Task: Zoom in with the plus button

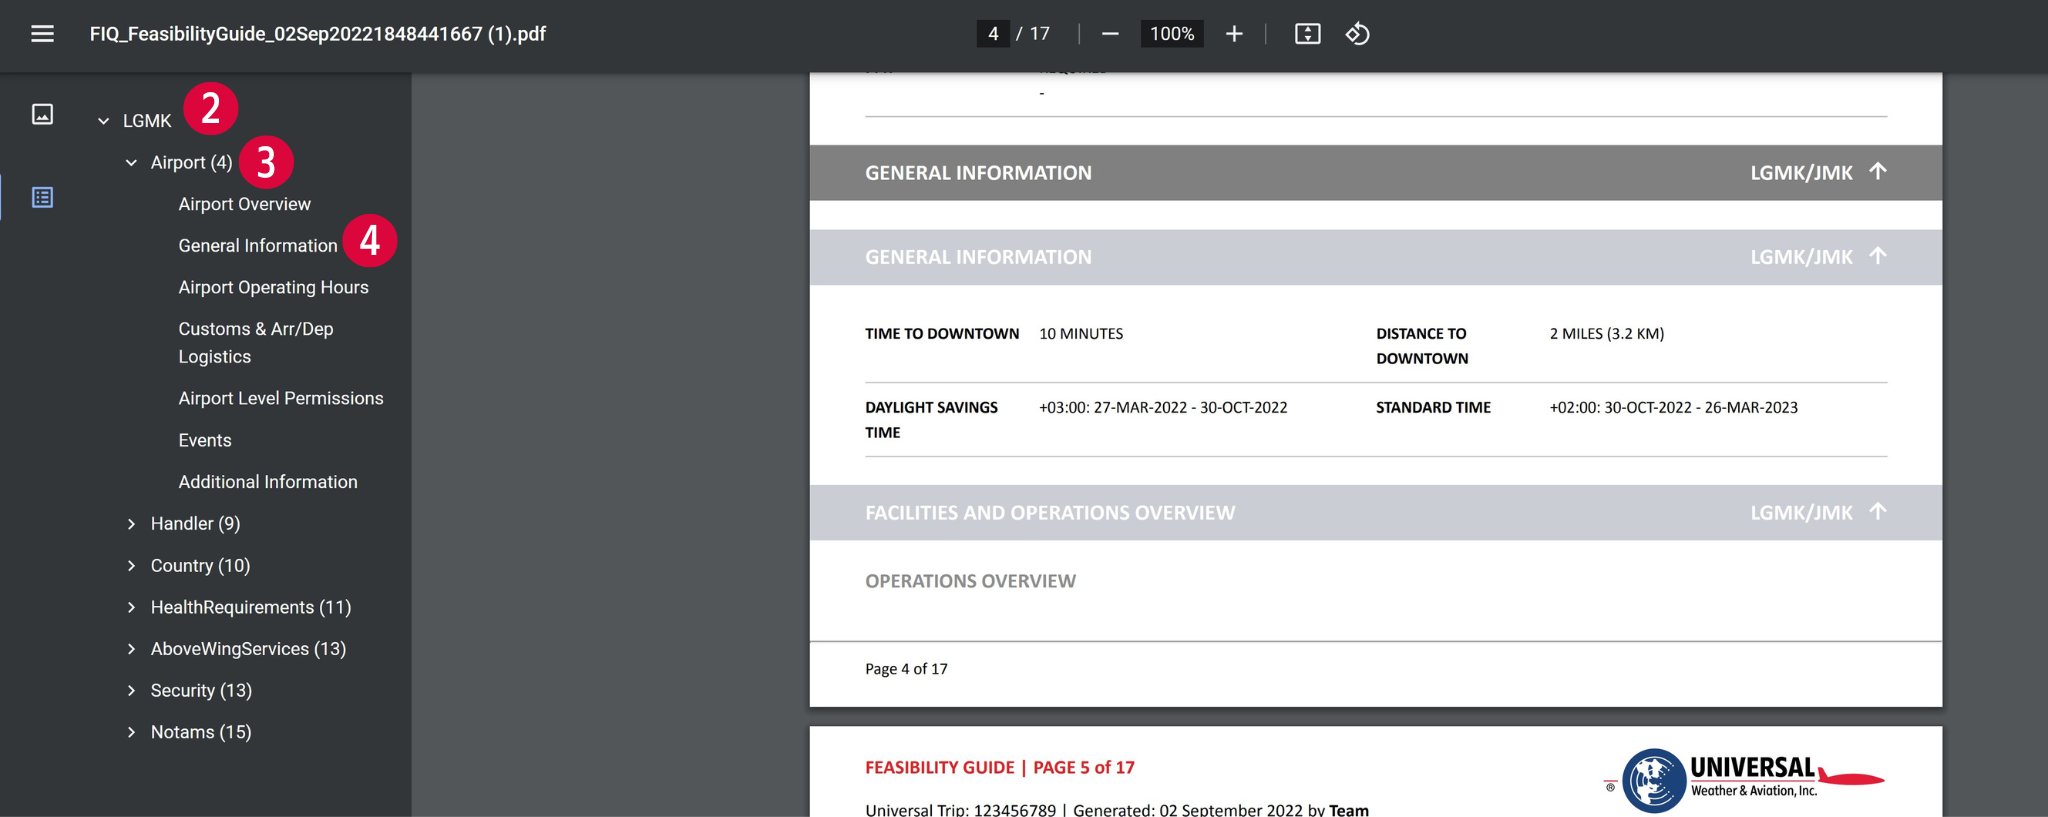Action: point(1234,34)
